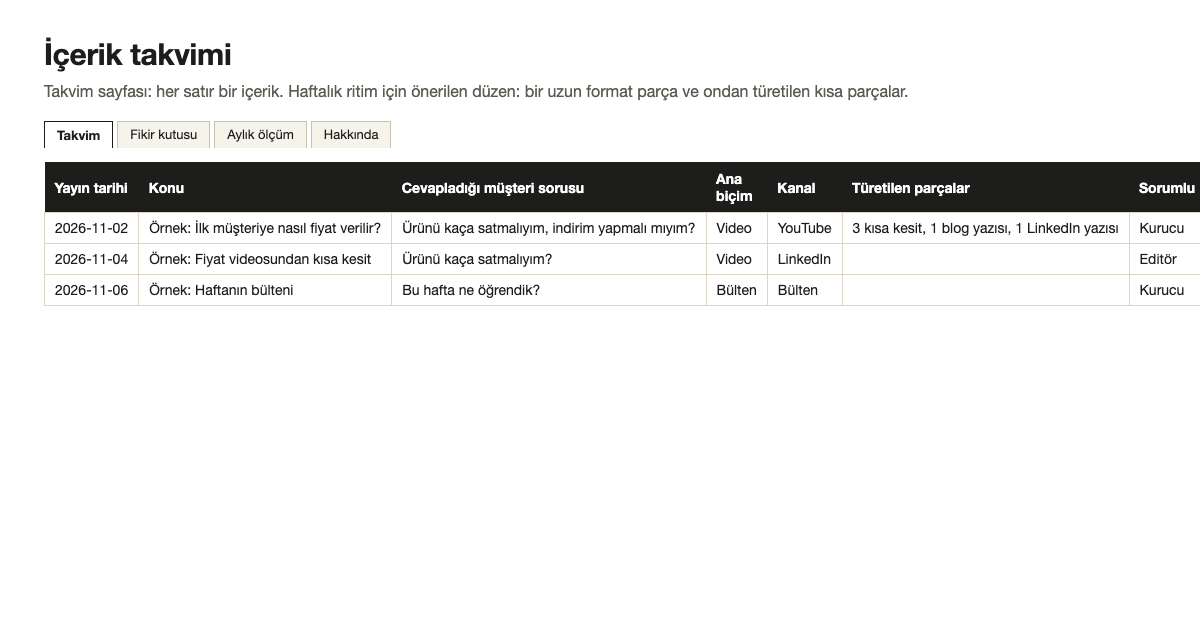Viewport: 1200px width, 630px height.
Task: Click the Yayın tarihi column header
Action: (91, 187)
